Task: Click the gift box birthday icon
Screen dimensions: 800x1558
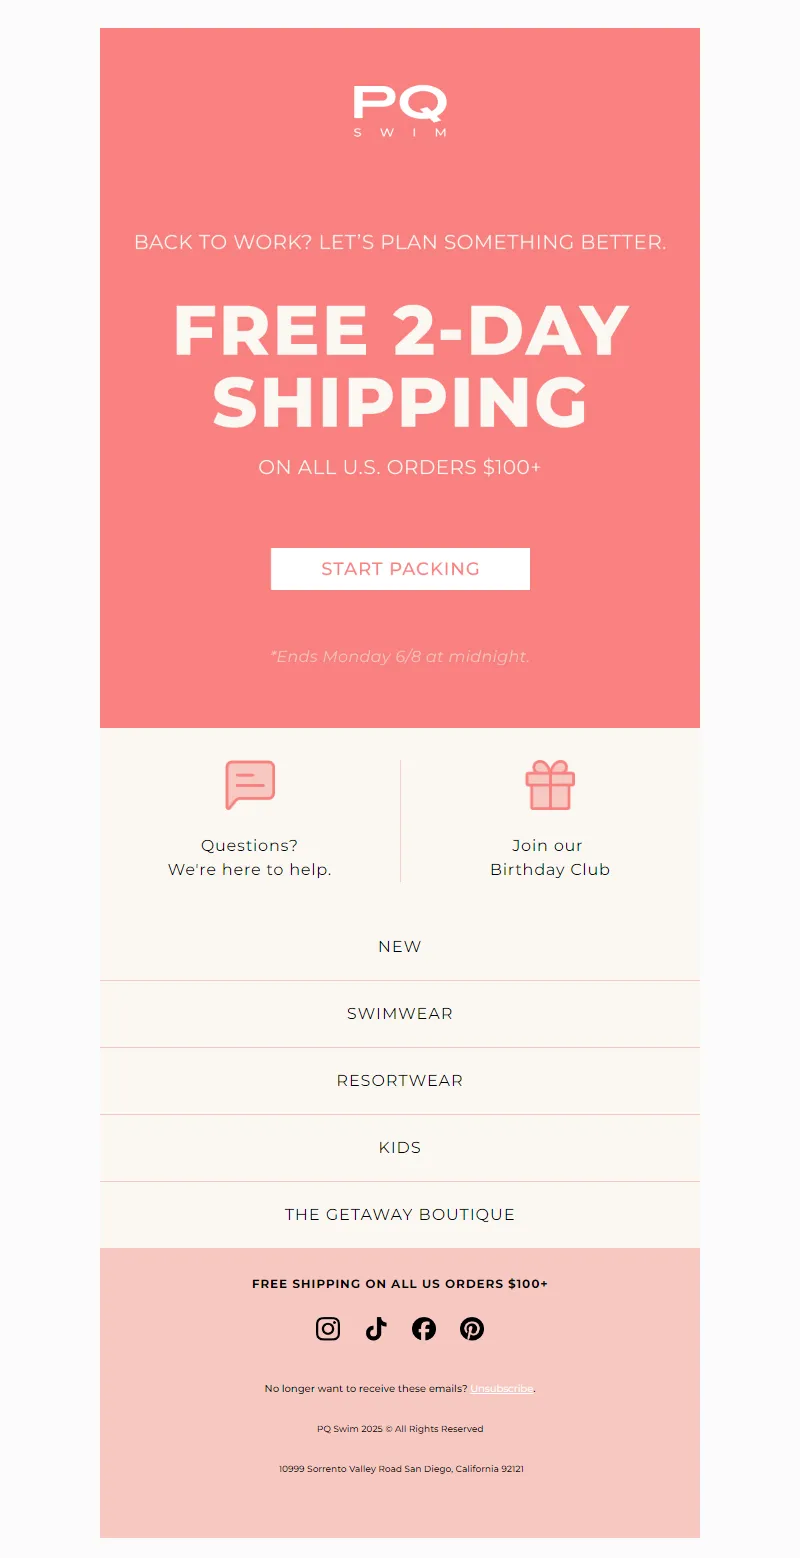Action: [x=550, y=785]
